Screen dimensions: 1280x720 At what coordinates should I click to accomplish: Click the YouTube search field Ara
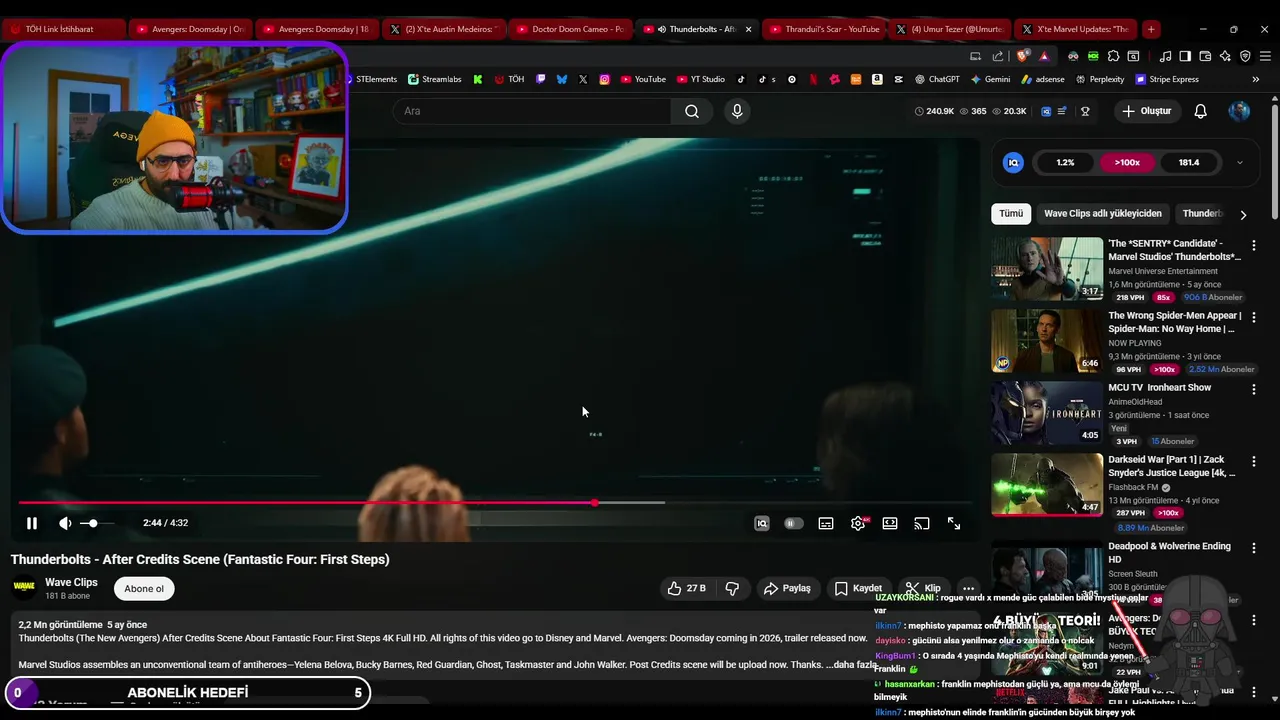pyautogui.click(x=531, y=111)
